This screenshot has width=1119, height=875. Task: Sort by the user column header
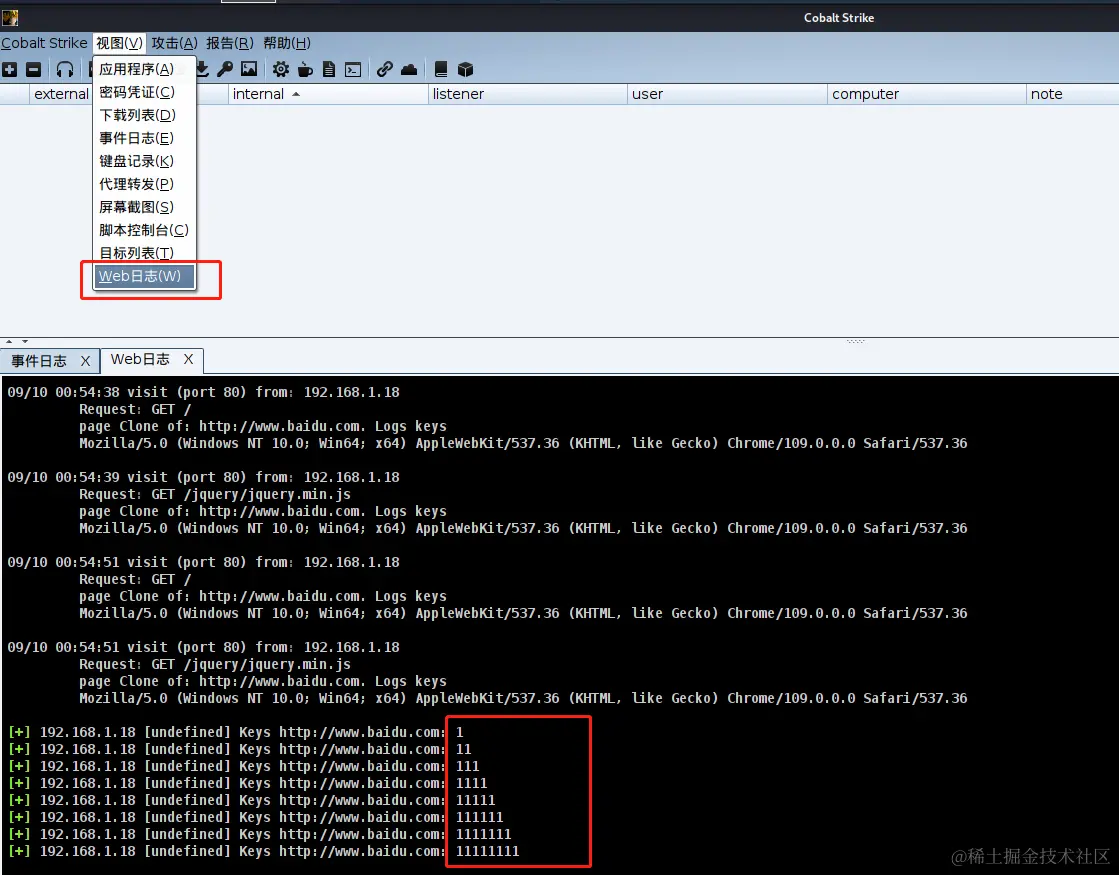pyautogui.click(x=727, y=94)
